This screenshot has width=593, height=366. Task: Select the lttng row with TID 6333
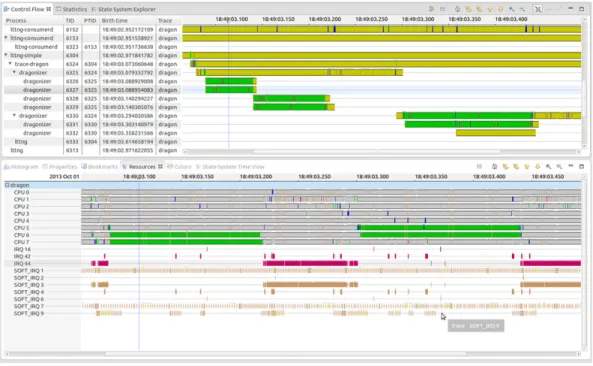click(x=92, y=141)
